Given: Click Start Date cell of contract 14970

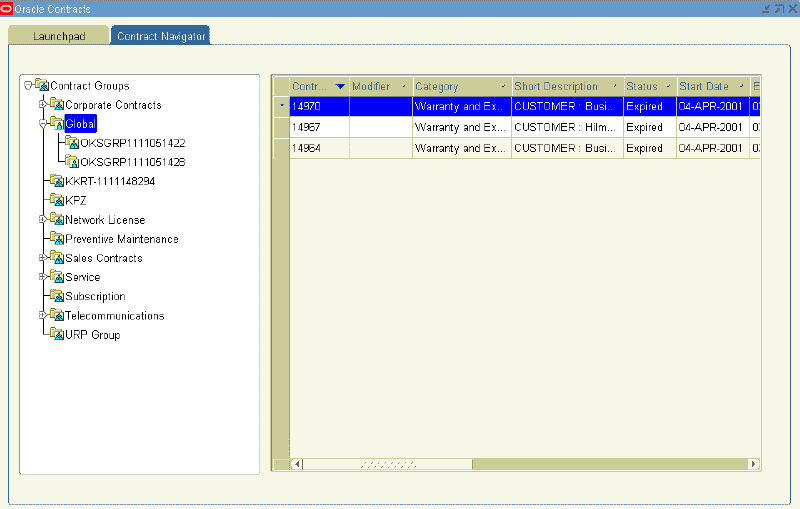Looking at the screenshot, I should (713, 106).
